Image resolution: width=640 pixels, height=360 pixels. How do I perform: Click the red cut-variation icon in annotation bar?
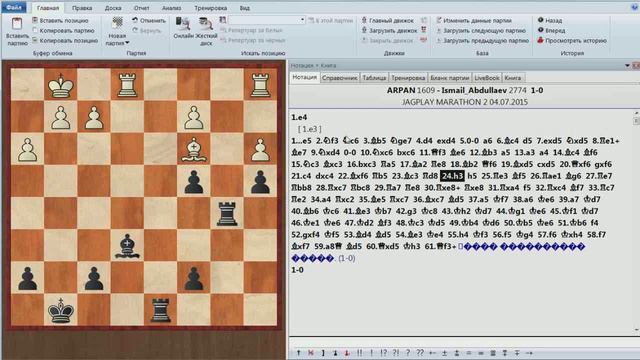click(311, 353)
